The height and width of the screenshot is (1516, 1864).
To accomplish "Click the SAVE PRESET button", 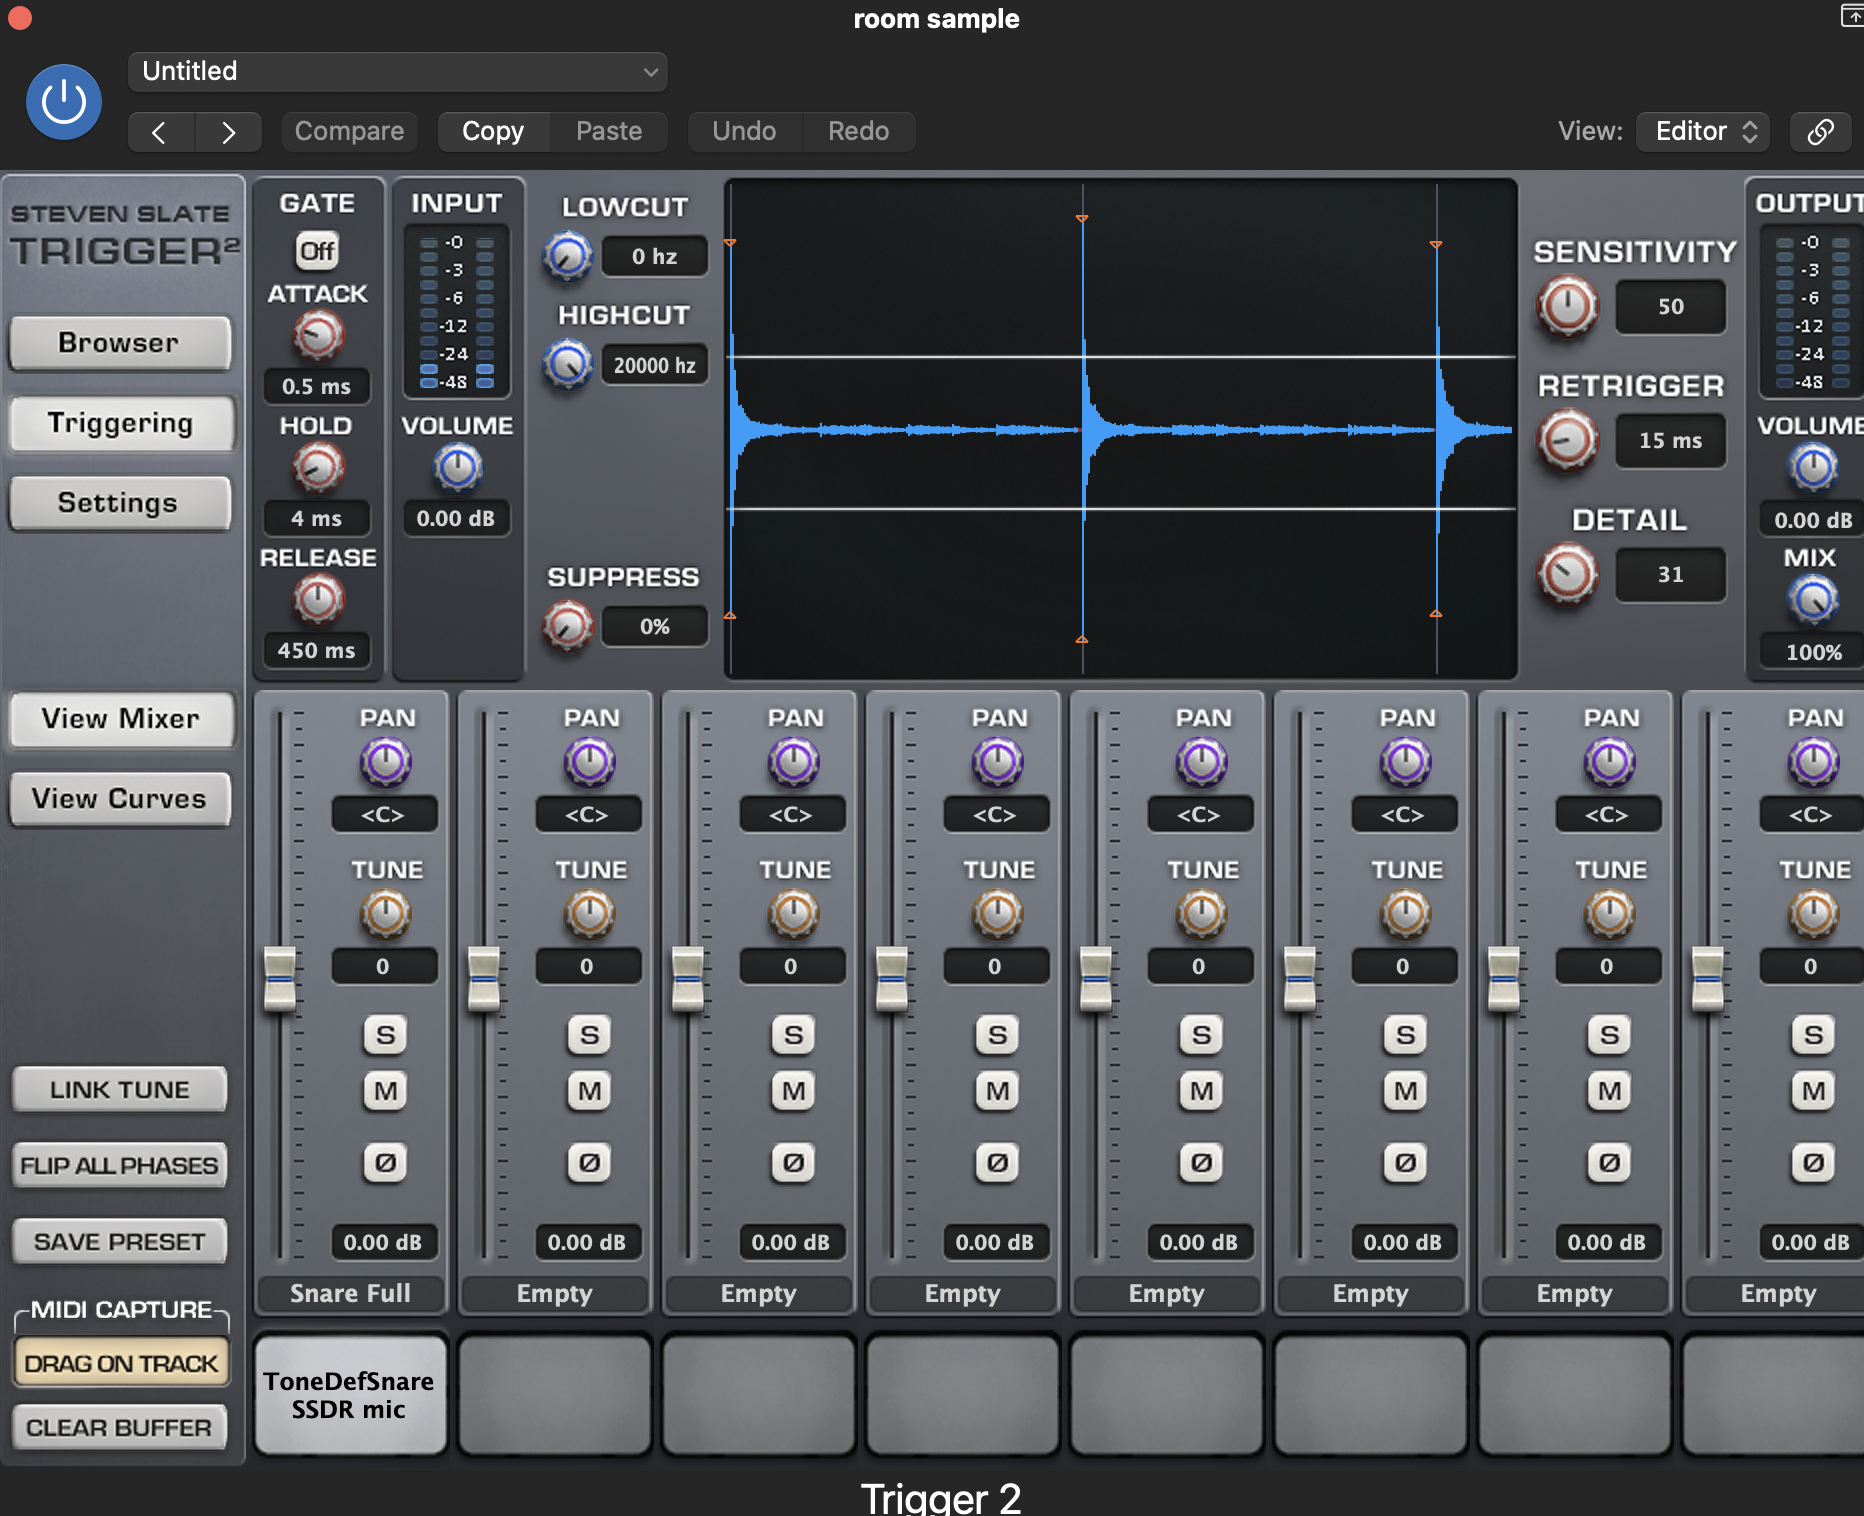I will [x=119, y=1242].
